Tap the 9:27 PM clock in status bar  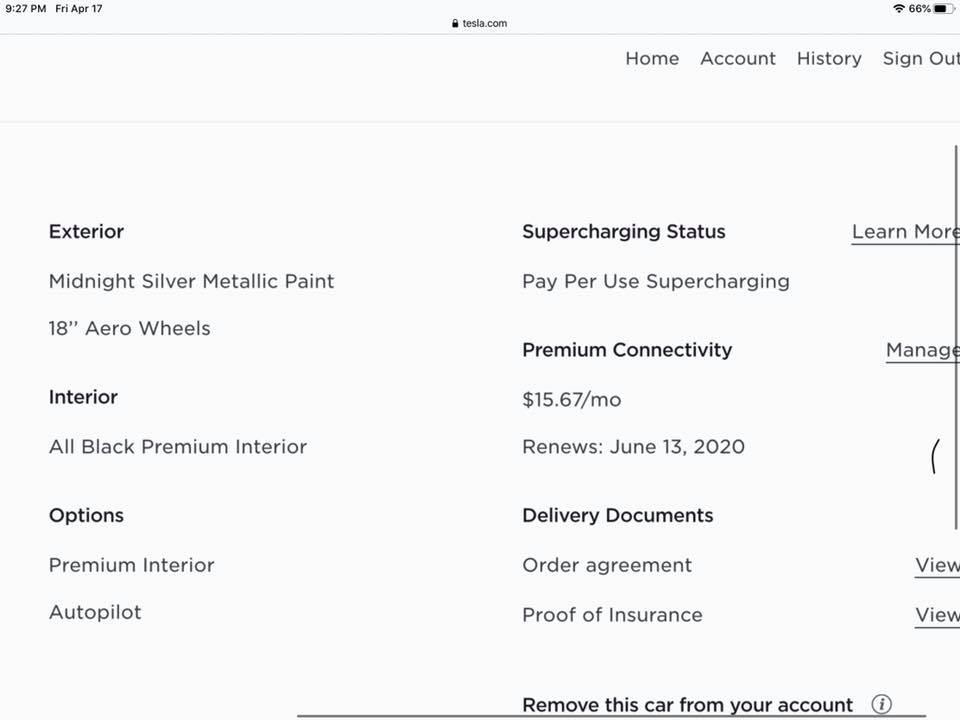click(x=26, y=8)
